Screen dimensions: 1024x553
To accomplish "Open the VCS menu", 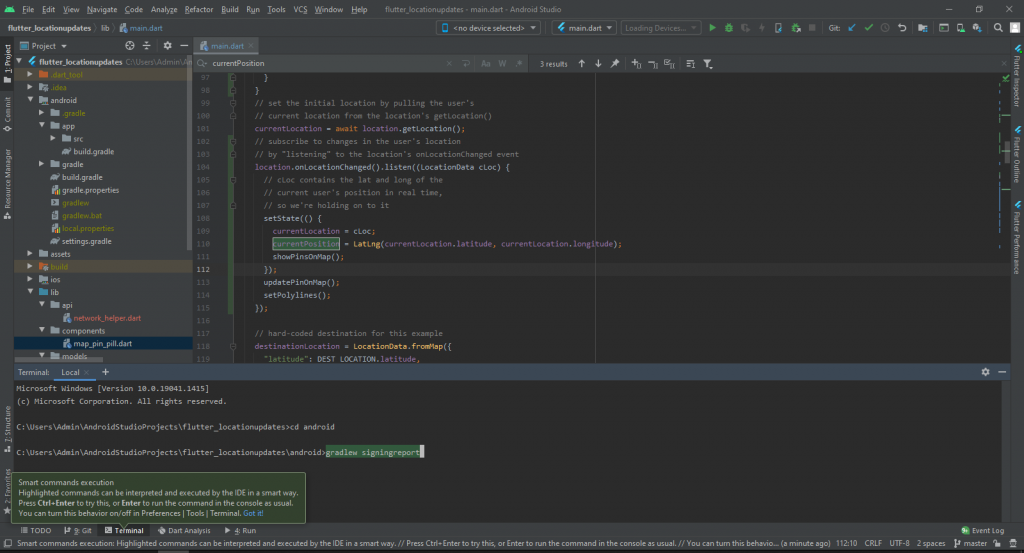I will click(x=300, y=9).
